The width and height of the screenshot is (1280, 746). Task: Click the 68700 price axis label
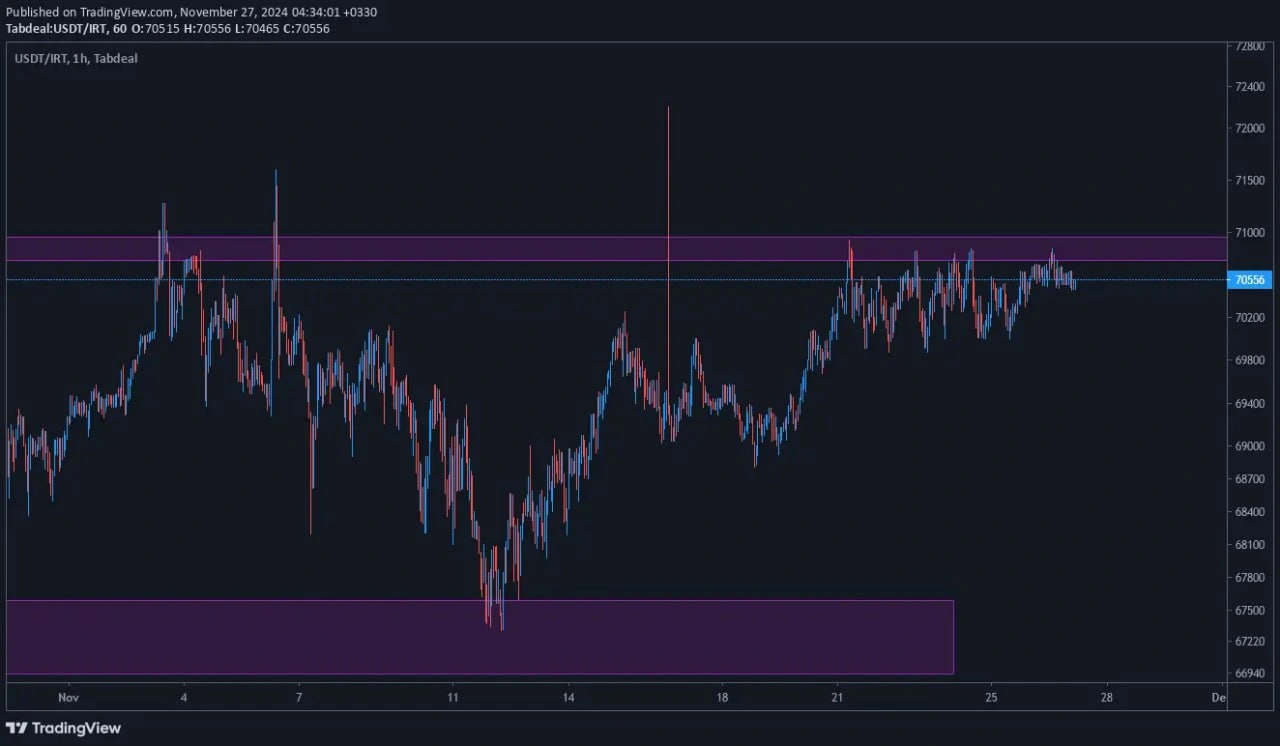pos(1250,480)
